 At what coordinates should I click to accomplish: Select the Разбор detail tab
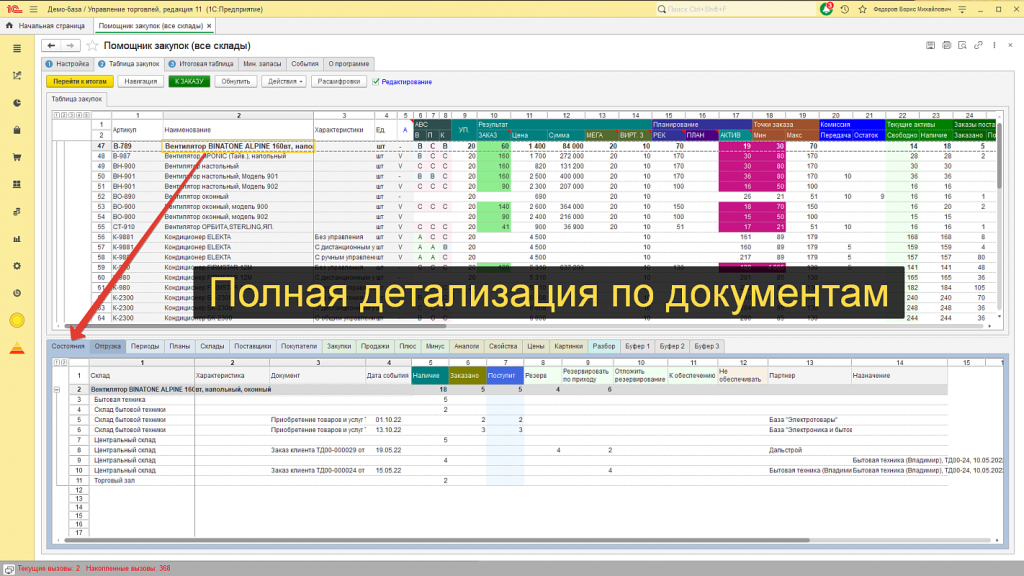(x=603, y=346)
